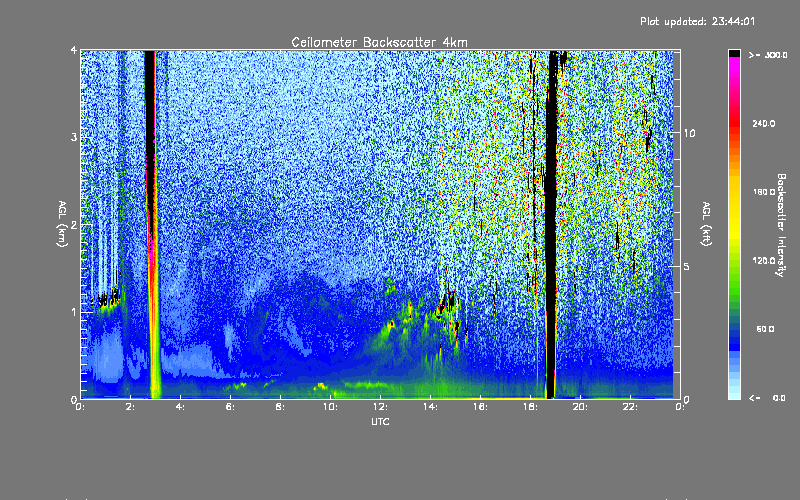Click the '120.0' colorbar tick label
This screenshot has height=500, width=800.
click(764, 261)
